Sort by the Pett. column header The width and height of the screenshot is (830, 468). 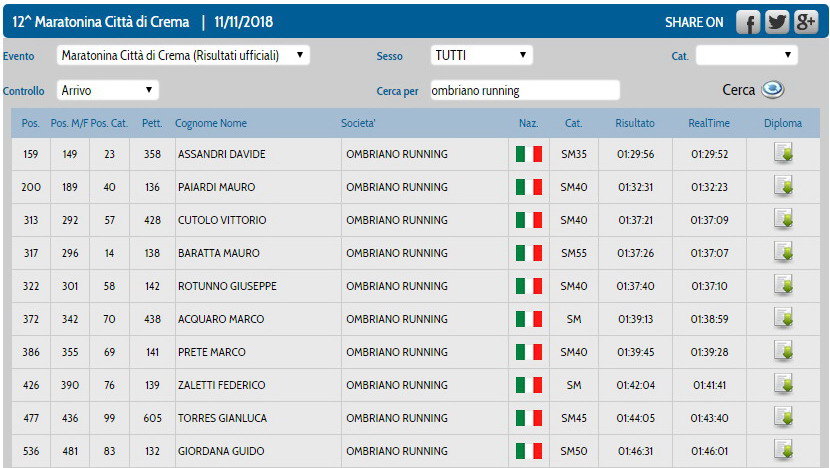[152, 123]
